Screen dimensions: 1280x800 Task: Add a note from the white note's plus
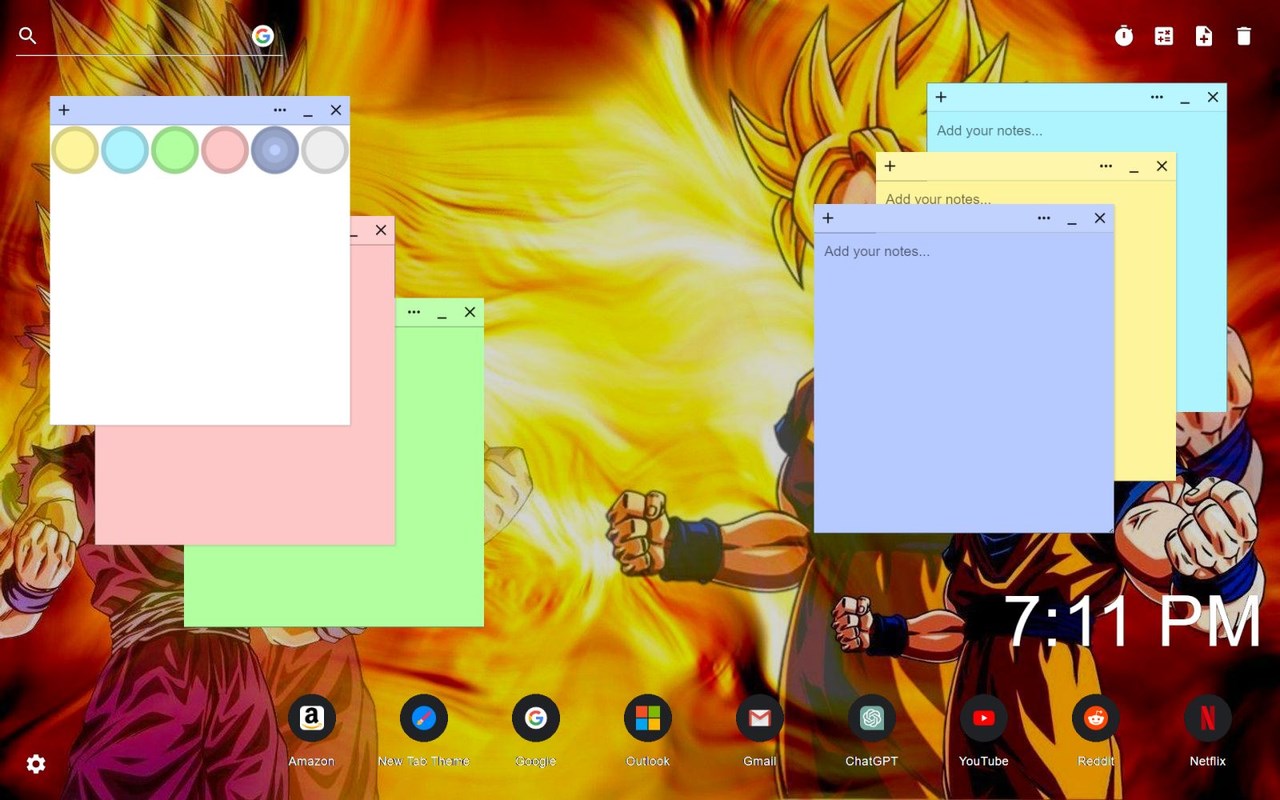(x=64, y=110)
